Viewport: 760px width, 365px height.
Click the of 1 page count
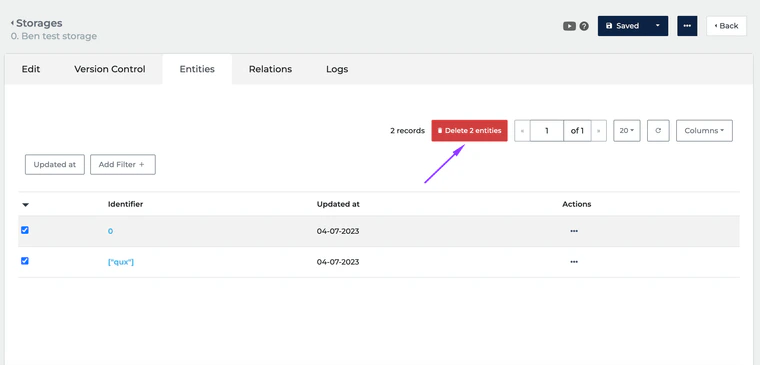coord(577,131)
